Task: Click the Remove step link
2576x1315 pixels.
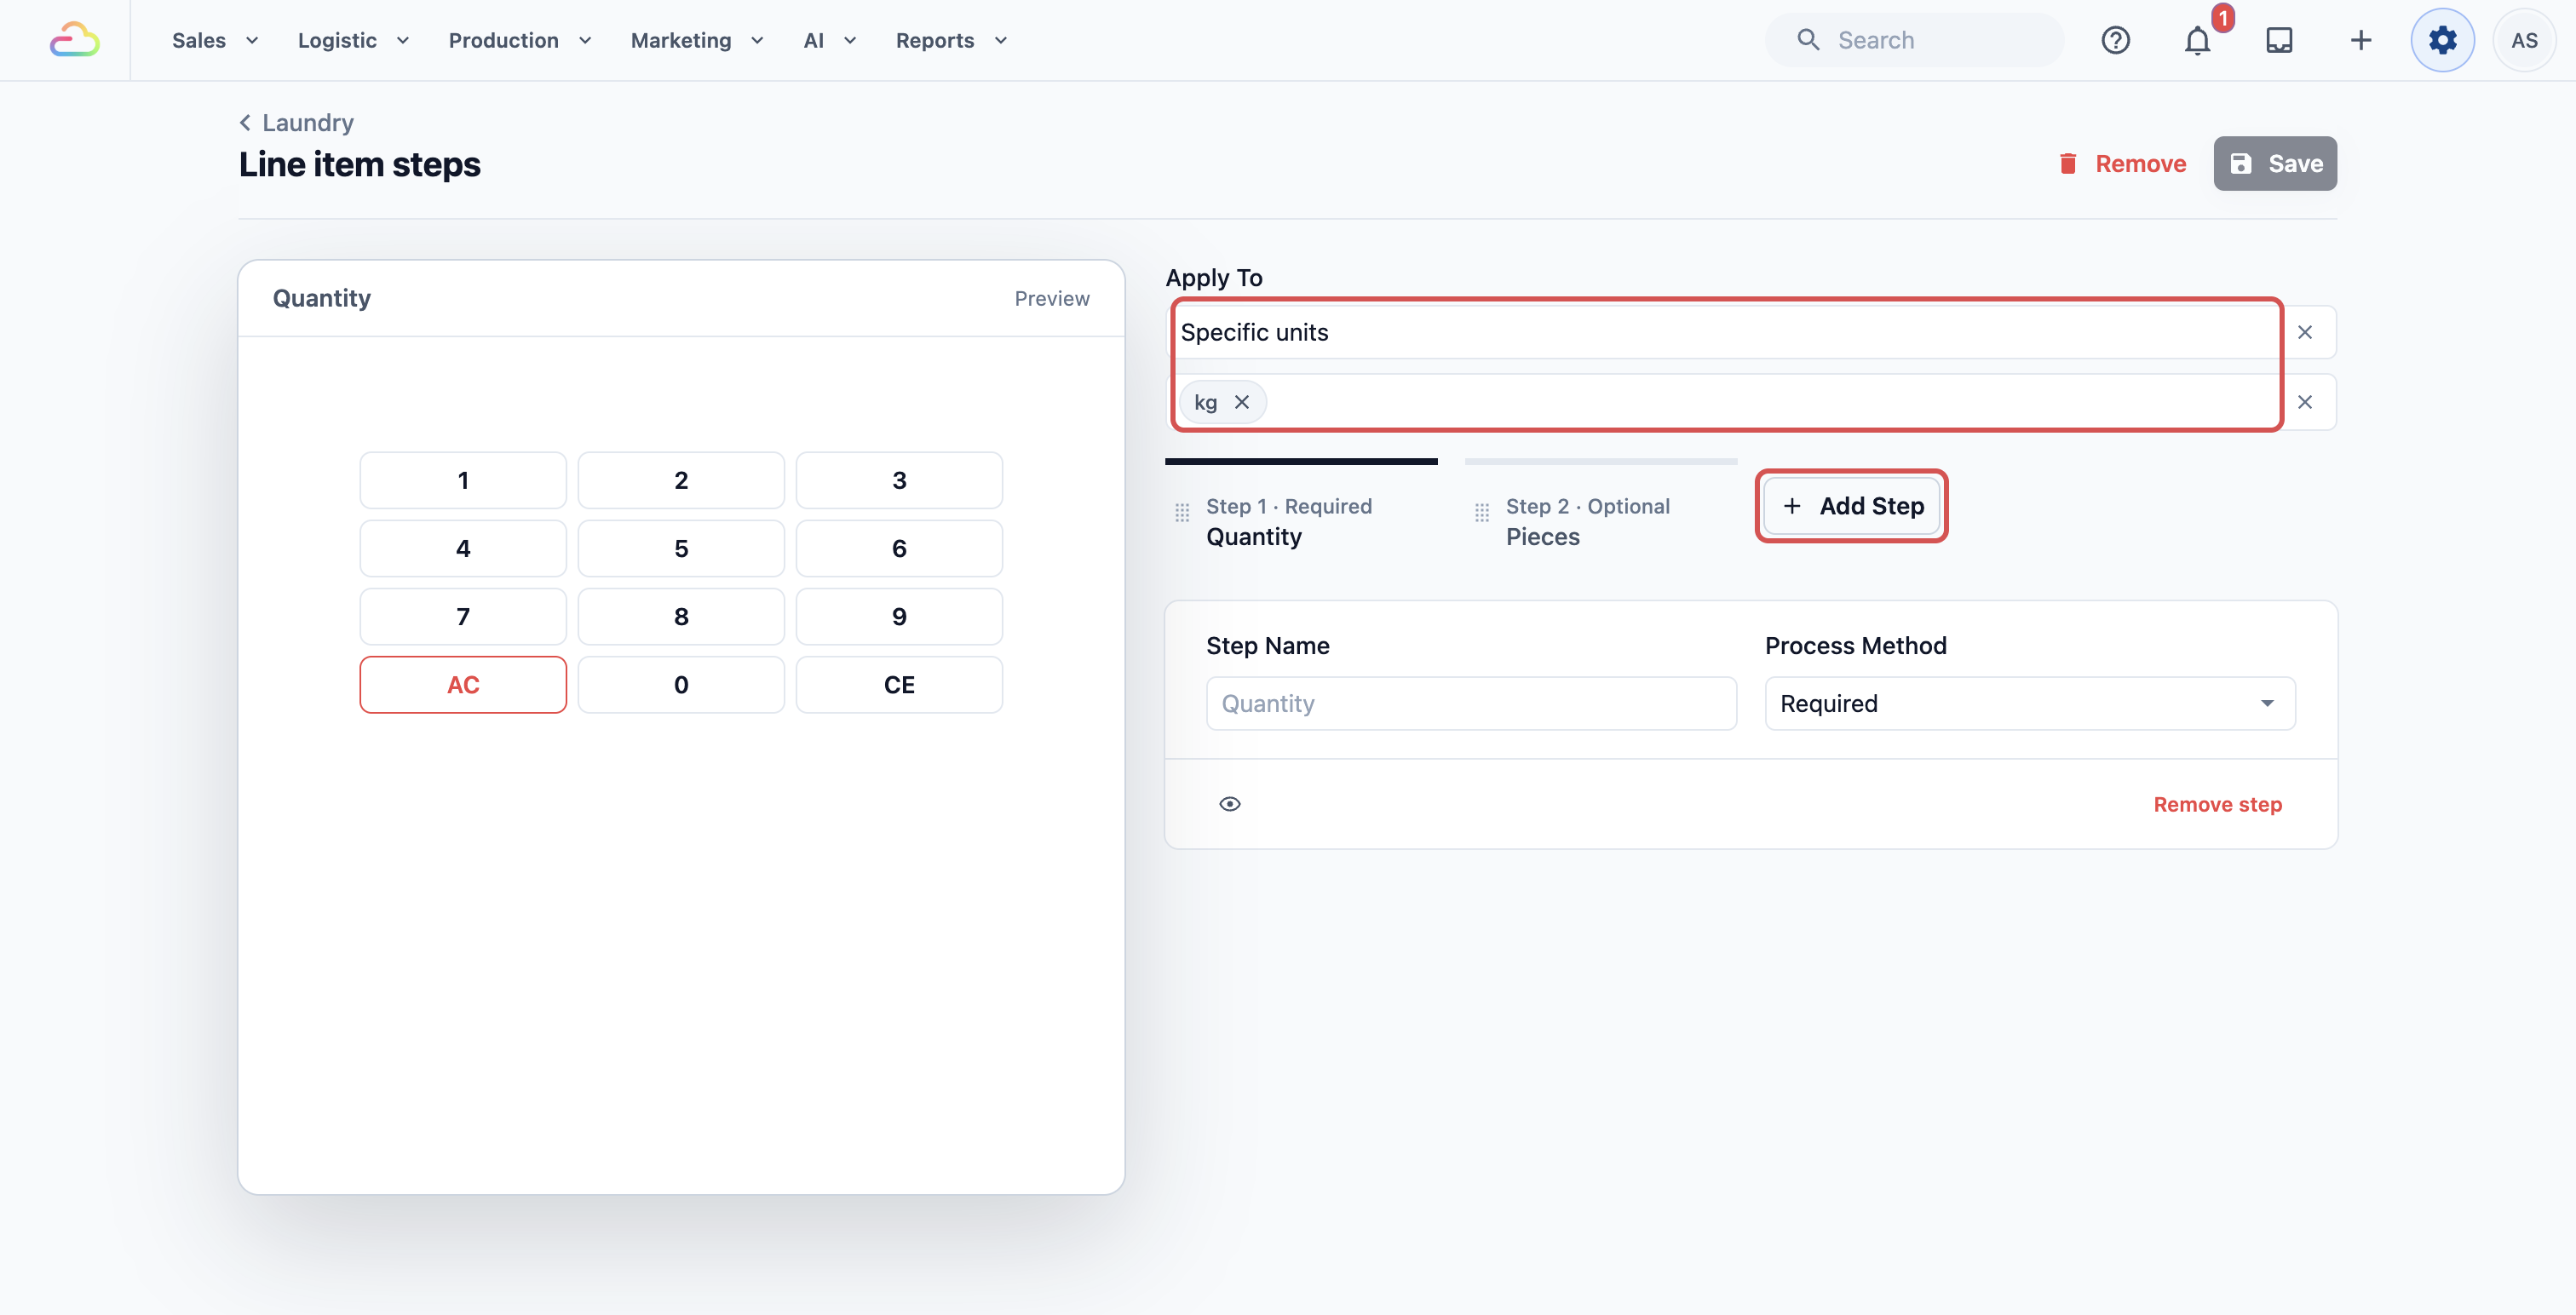Action: (2217, 804)
